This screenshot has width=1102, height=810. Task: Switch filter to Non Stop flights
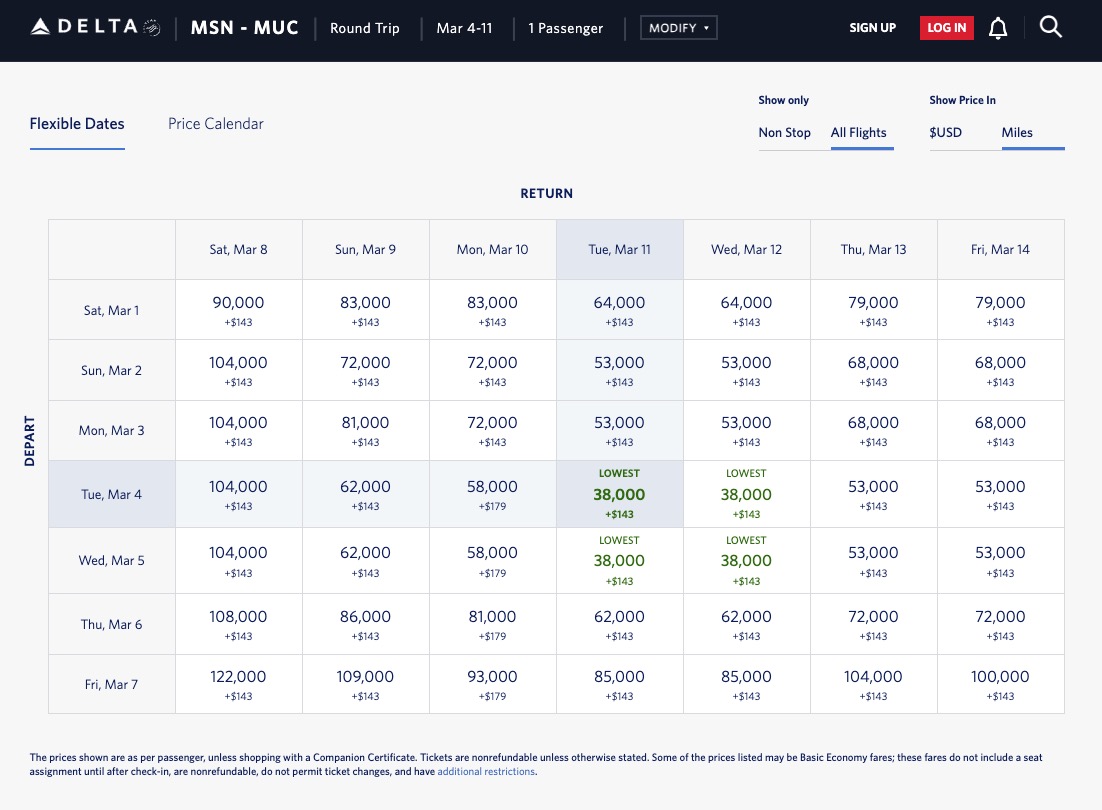click(x=785, y=132)
